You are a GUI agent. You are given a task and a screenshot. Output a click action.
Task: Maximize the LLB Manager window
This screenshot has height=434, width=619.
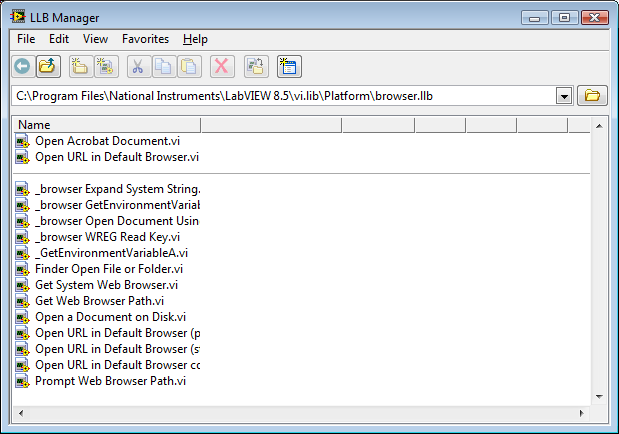point(565,18)
